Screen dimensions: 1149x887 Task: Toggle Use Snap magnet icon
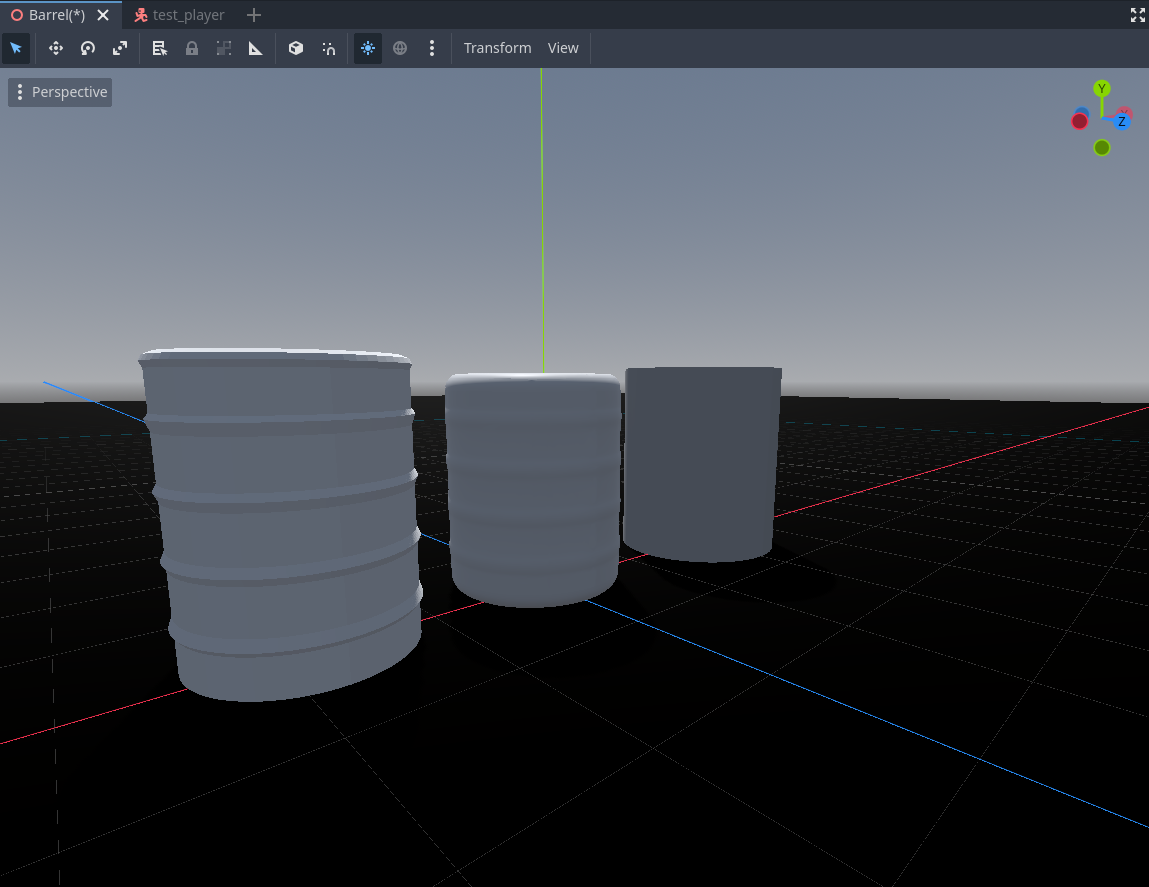pyautogui.click(x=328, y=48)
